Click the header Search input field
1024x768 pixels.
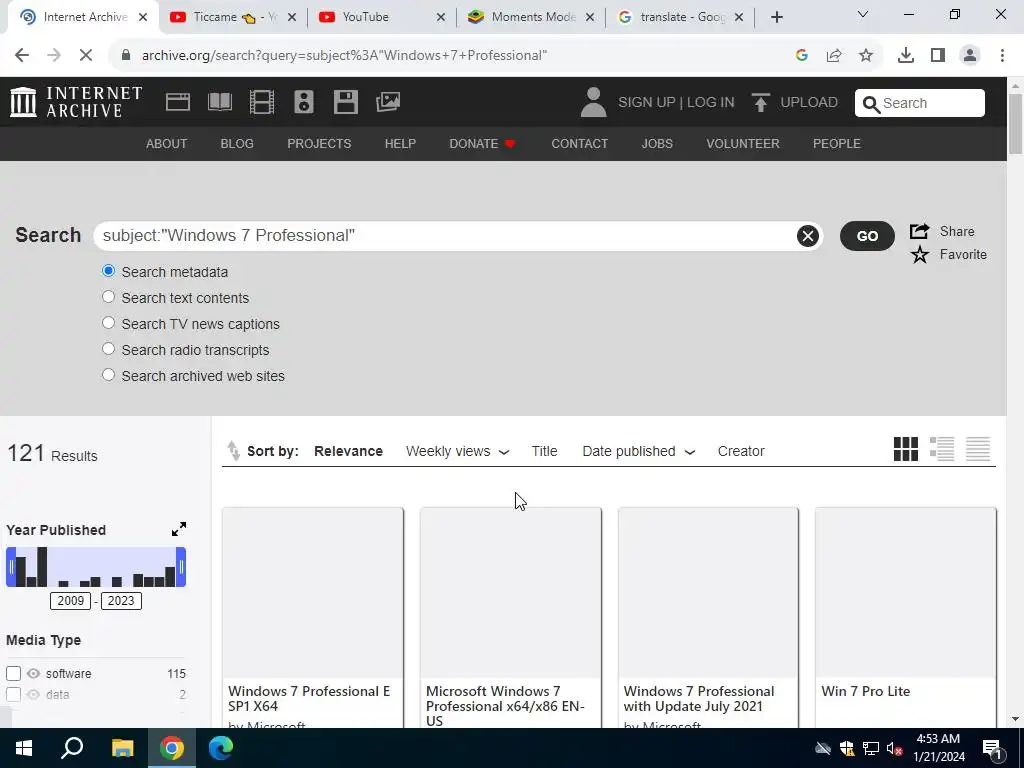[x=920, y=103]
